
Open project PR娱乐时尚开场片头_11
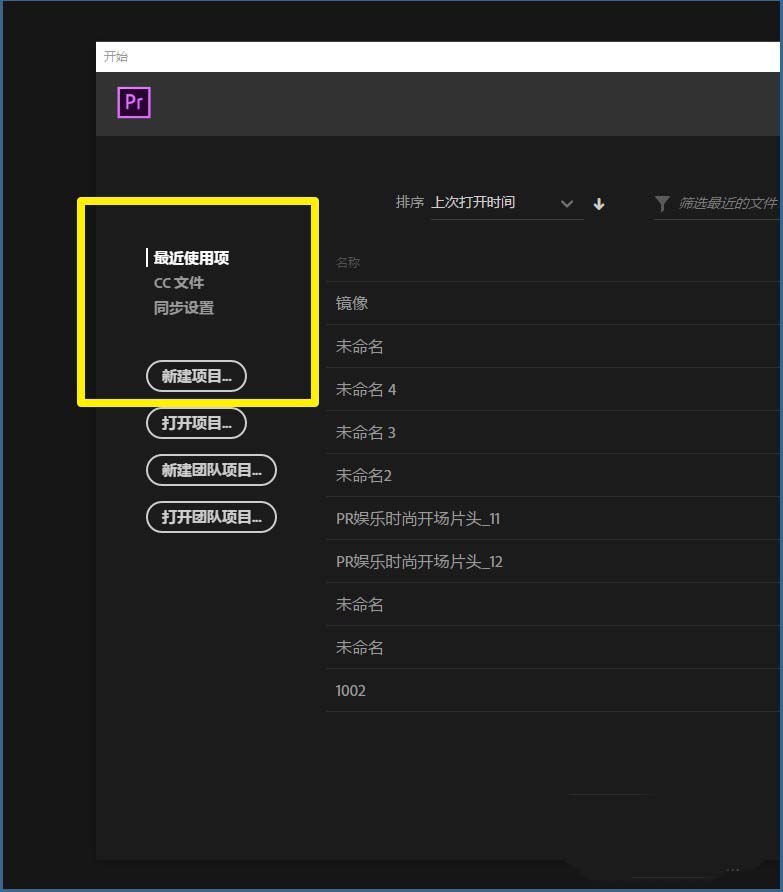pos(553,519)
